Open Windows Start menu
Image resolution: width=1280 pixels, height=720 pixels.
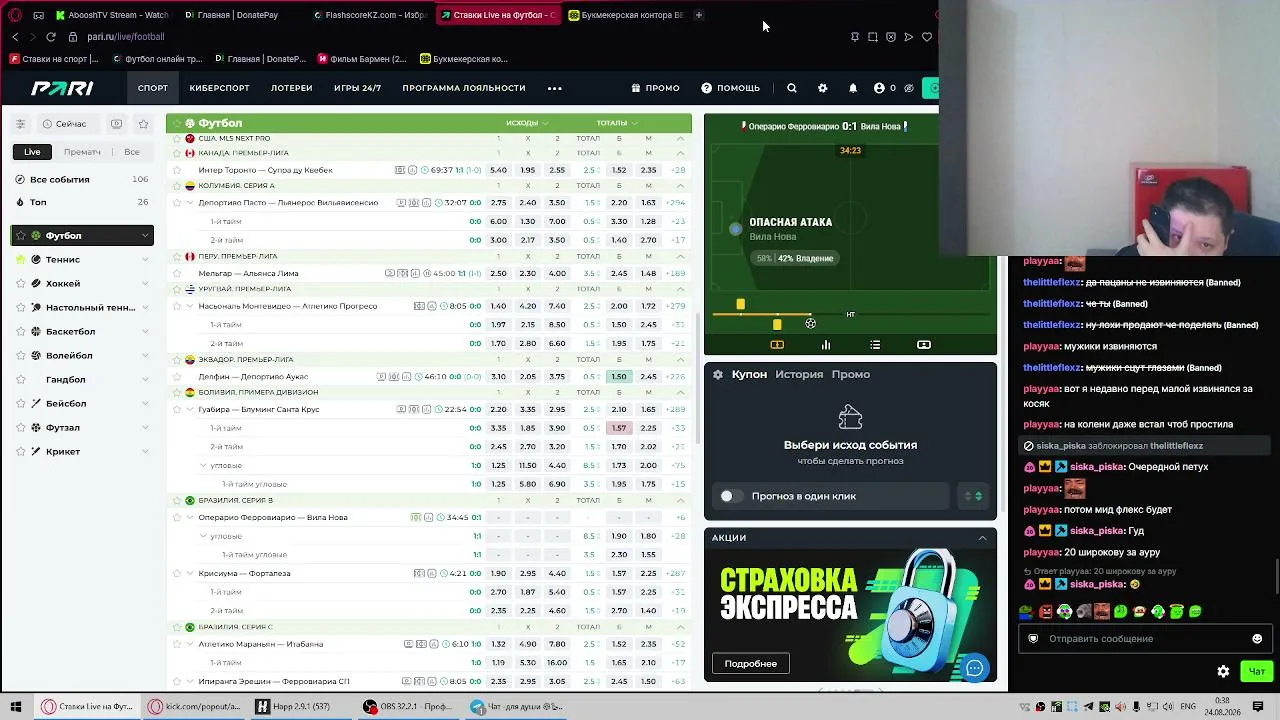coord(15,707)
